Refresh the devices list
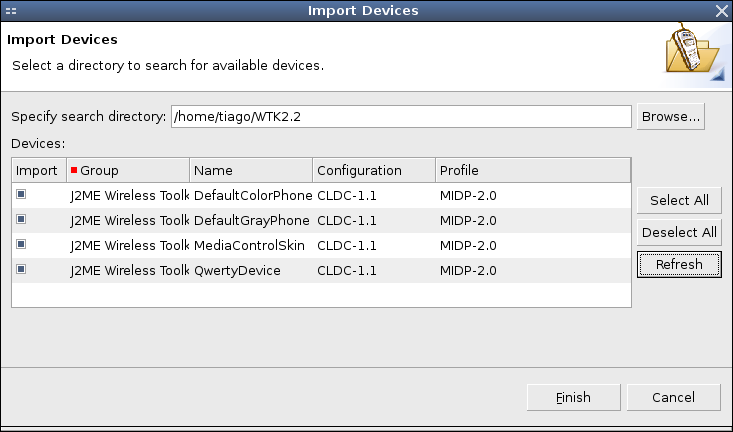 tap(679, 264)
